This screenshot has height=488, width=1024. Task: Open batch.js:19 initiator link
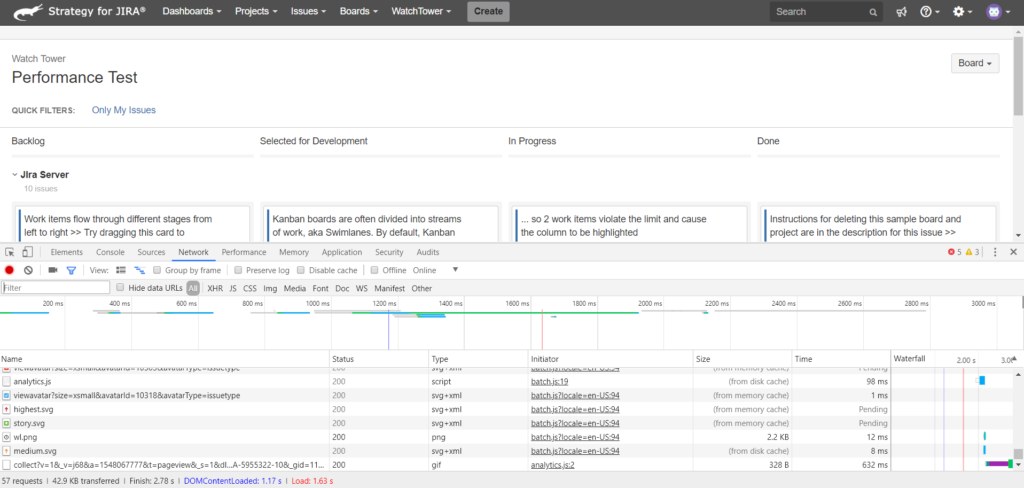click(550, 381)
